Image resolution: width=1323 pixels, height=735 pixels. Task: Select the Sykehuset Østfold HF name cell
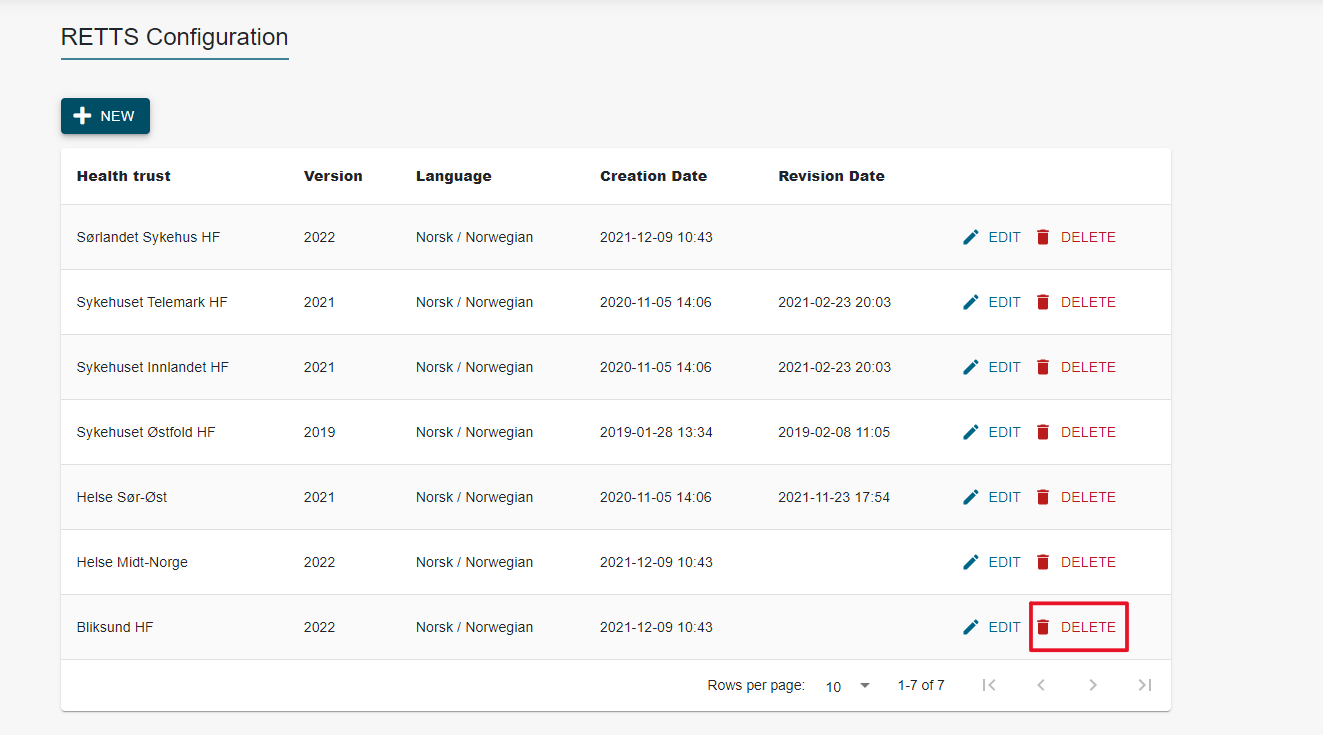(x=146, y=432)
